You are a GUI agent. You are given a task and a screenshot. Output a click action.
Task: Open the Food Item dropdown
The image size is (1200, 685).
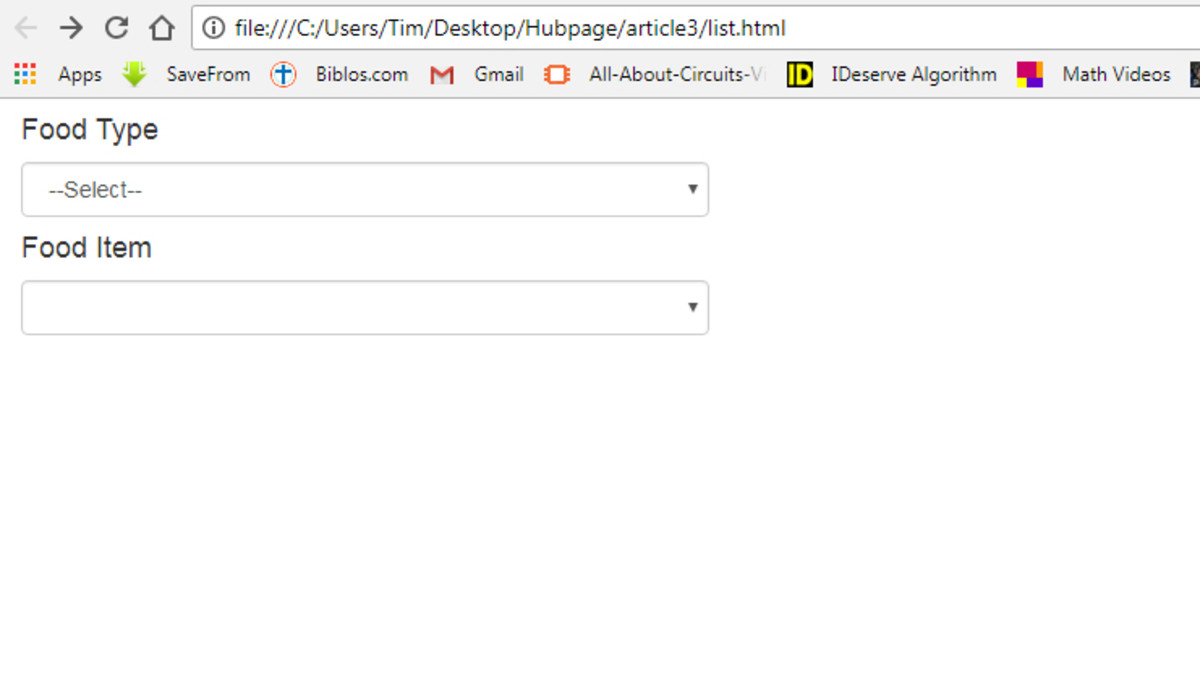pos(364,307)
